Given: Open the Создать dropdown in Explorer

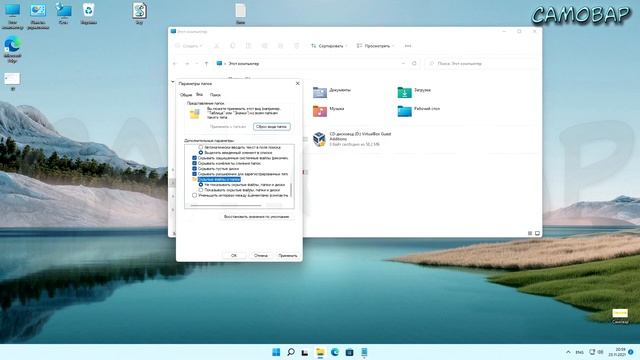Looking at the screenshot, I should pyautogui.click(x=188, y=46).
